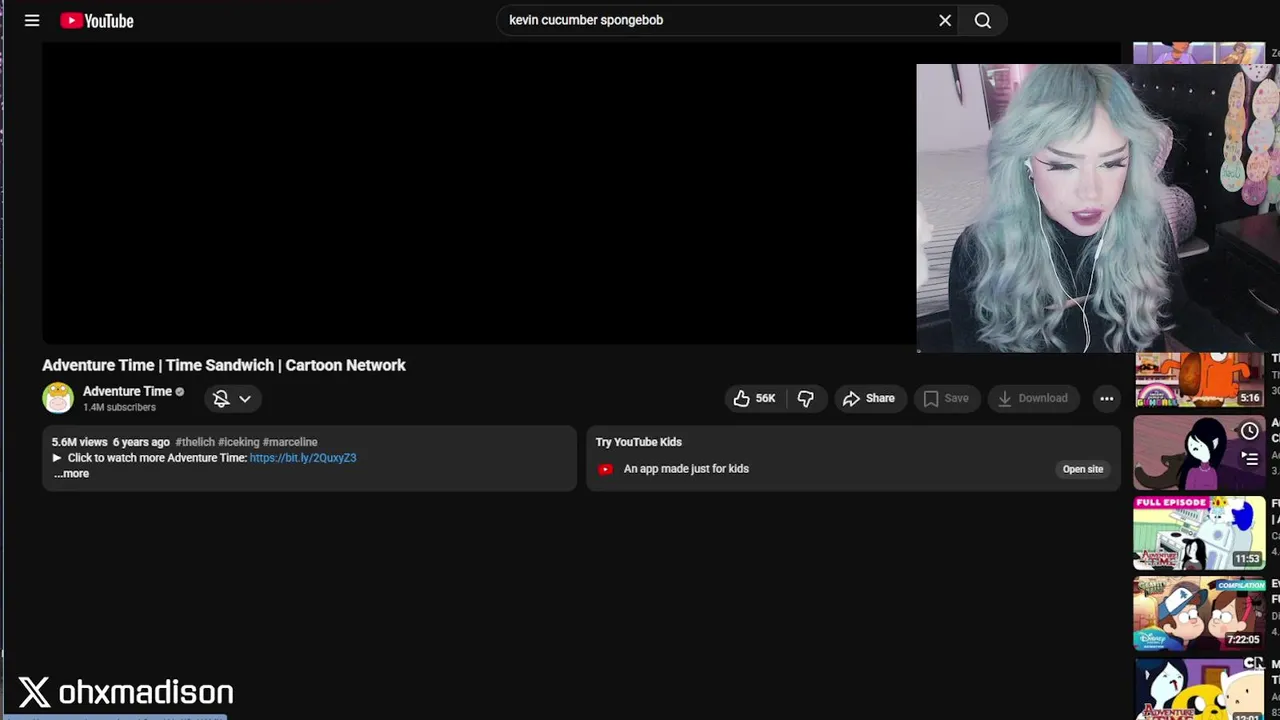
Task: Click the YouTube Kids logo icon
Action: coord(605,469)
